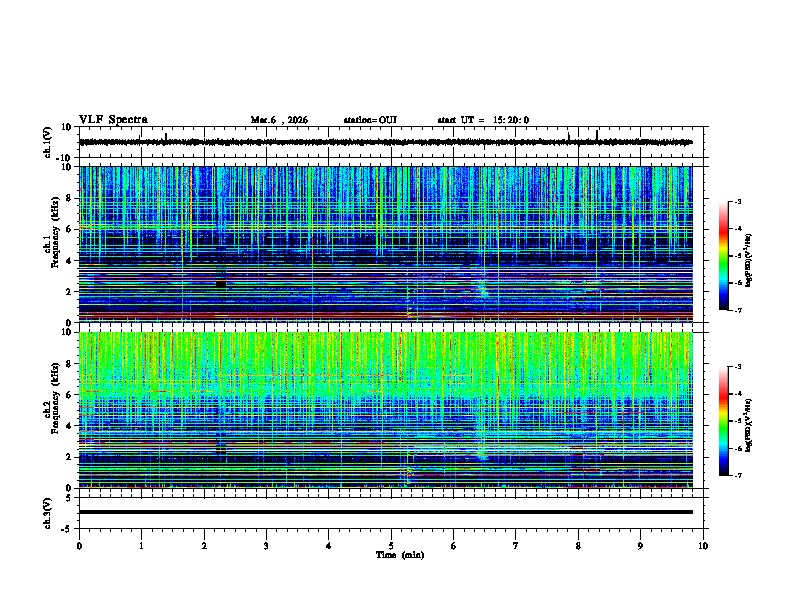Click the ch.1 voltage waveform trace

385,142
